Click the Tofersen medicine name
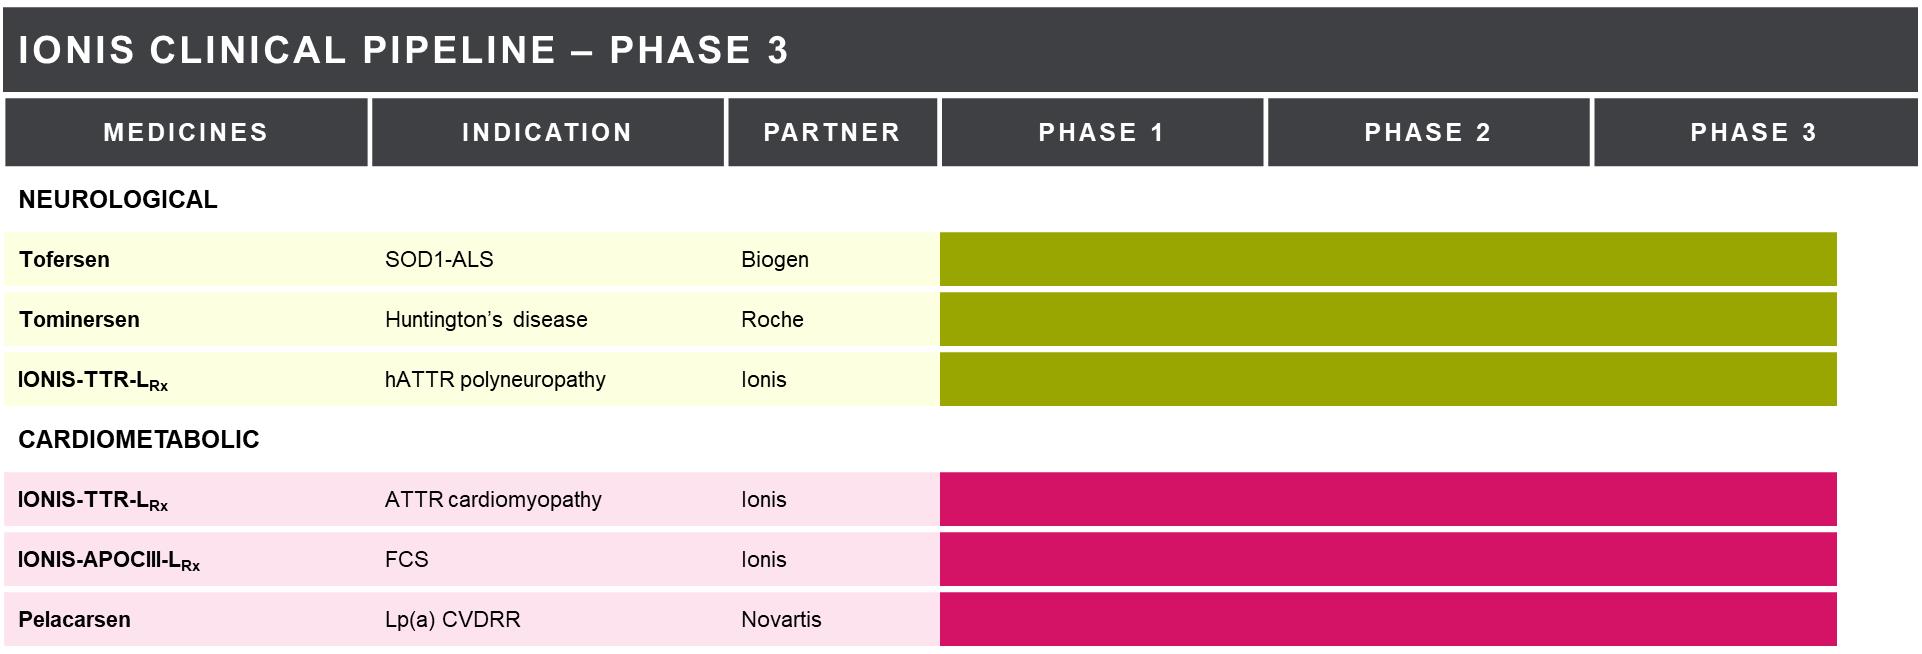Screen dimensions: 1922x654 coord(65,260)
